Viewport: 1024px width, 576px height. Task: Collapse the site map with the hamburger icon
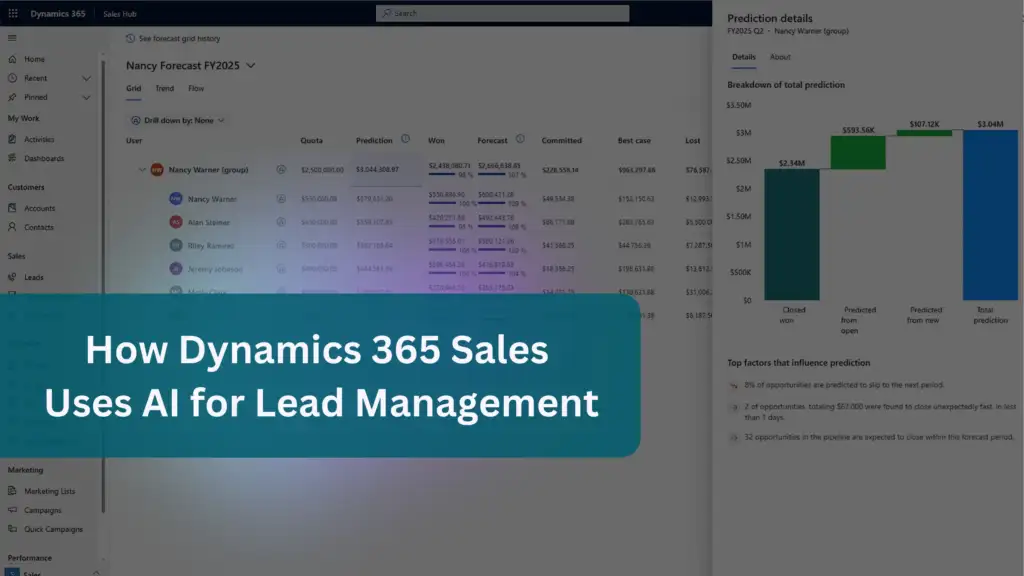tap(12, 38)
